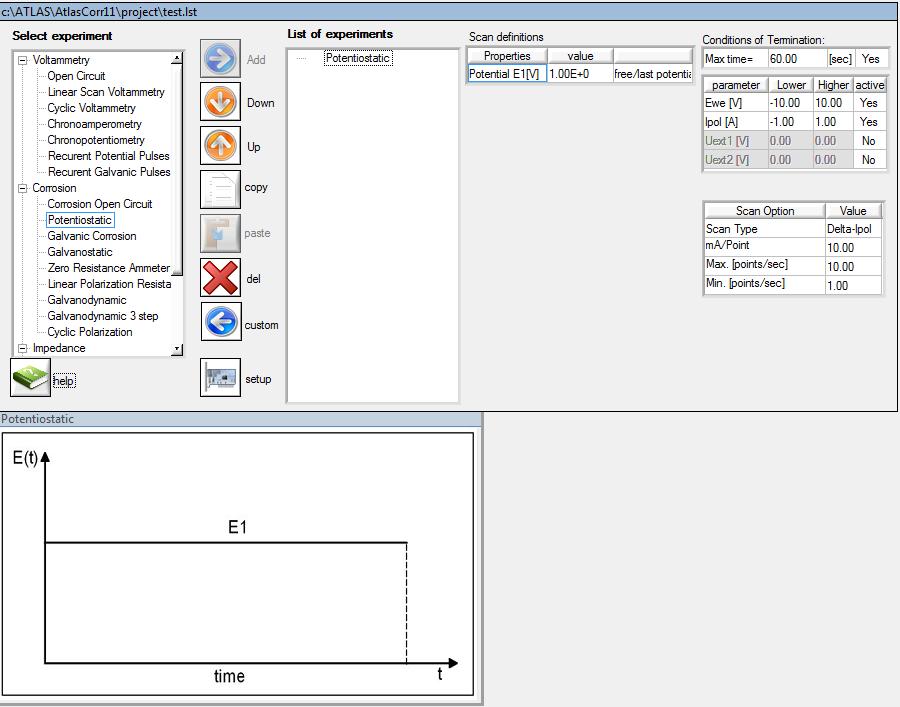Edit Max. points/sec value 10.00

pyautogui.click(x=853, y=267)
